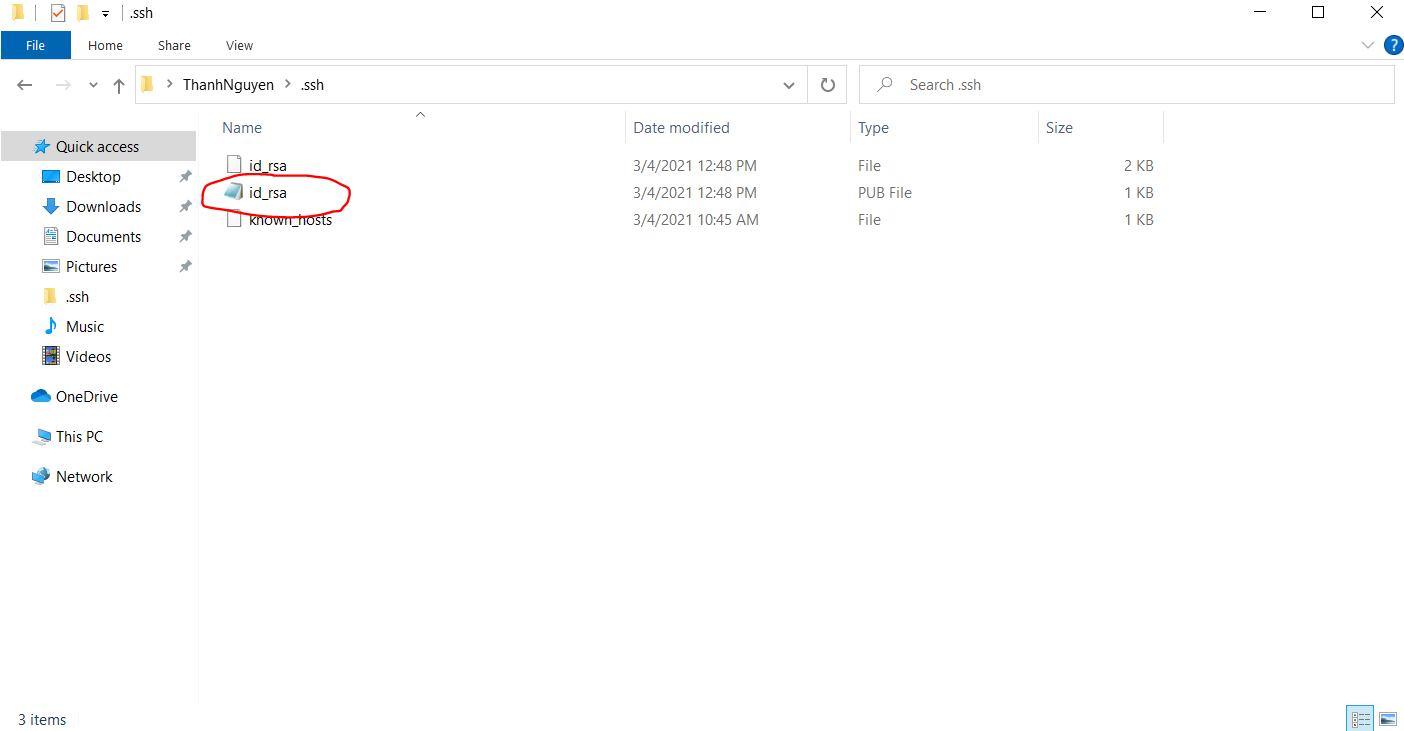Refresh the .ssh folder view

point(827,85)
